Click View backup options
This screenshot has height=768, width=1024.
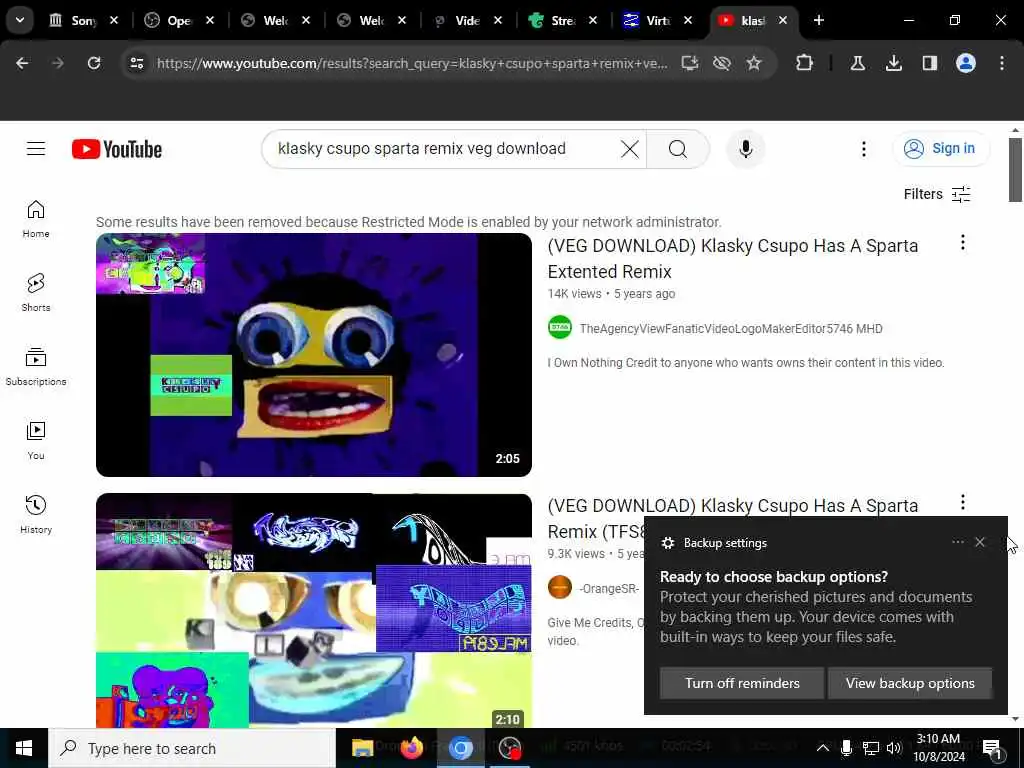910,683
